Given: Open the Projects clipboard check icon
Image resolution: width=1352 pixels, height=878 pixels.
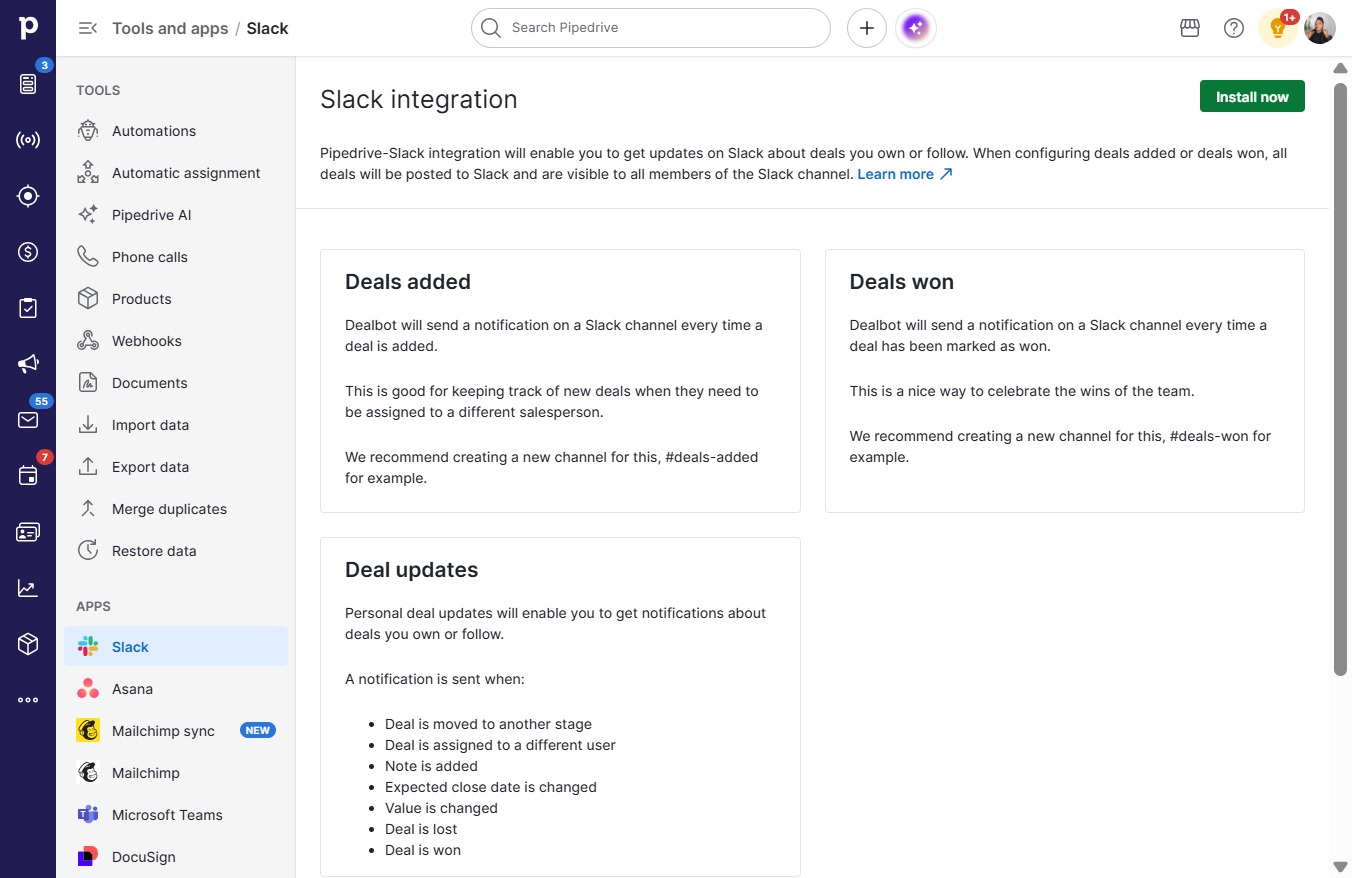Looking at the screenshot, I should click(x=28, y=308).
